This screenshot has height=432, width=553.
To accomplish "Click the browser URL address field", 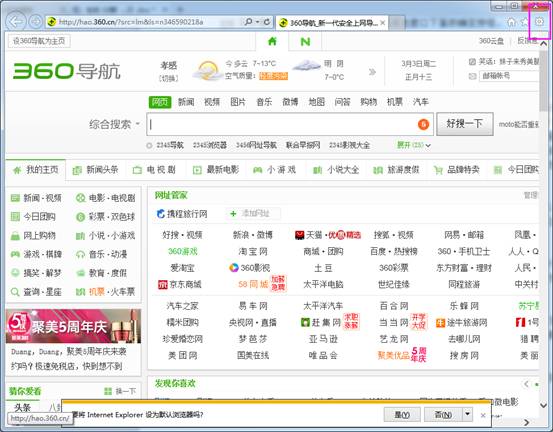I will [145, 22].
